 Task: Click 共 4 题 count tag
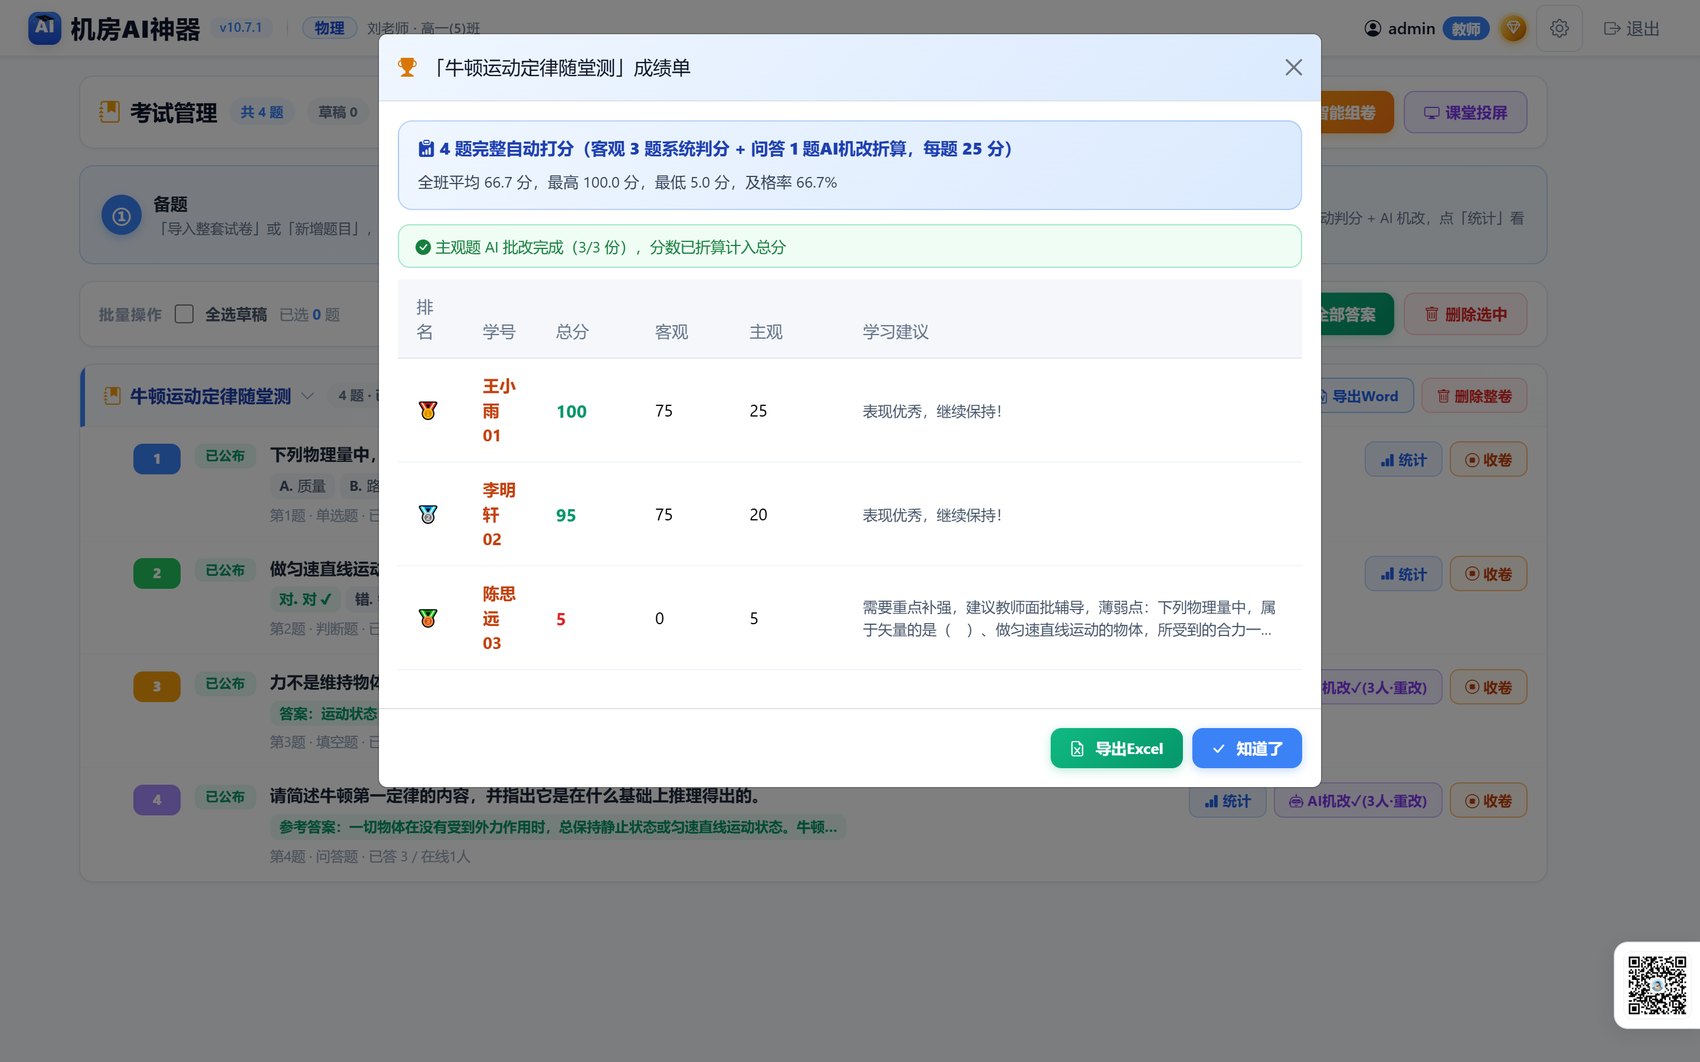pos(261,112)
